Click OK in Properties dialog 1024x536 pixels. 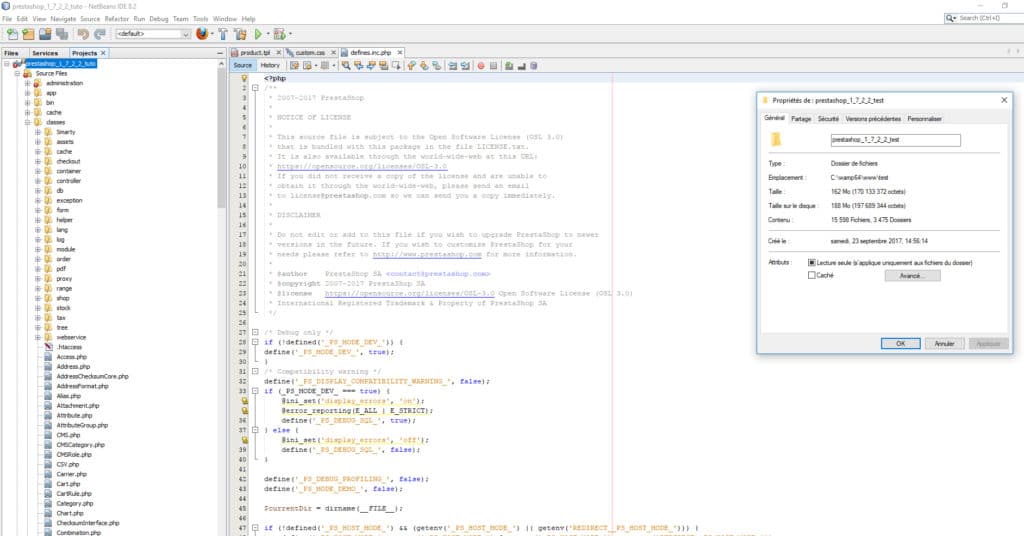[x=901, y=343]
